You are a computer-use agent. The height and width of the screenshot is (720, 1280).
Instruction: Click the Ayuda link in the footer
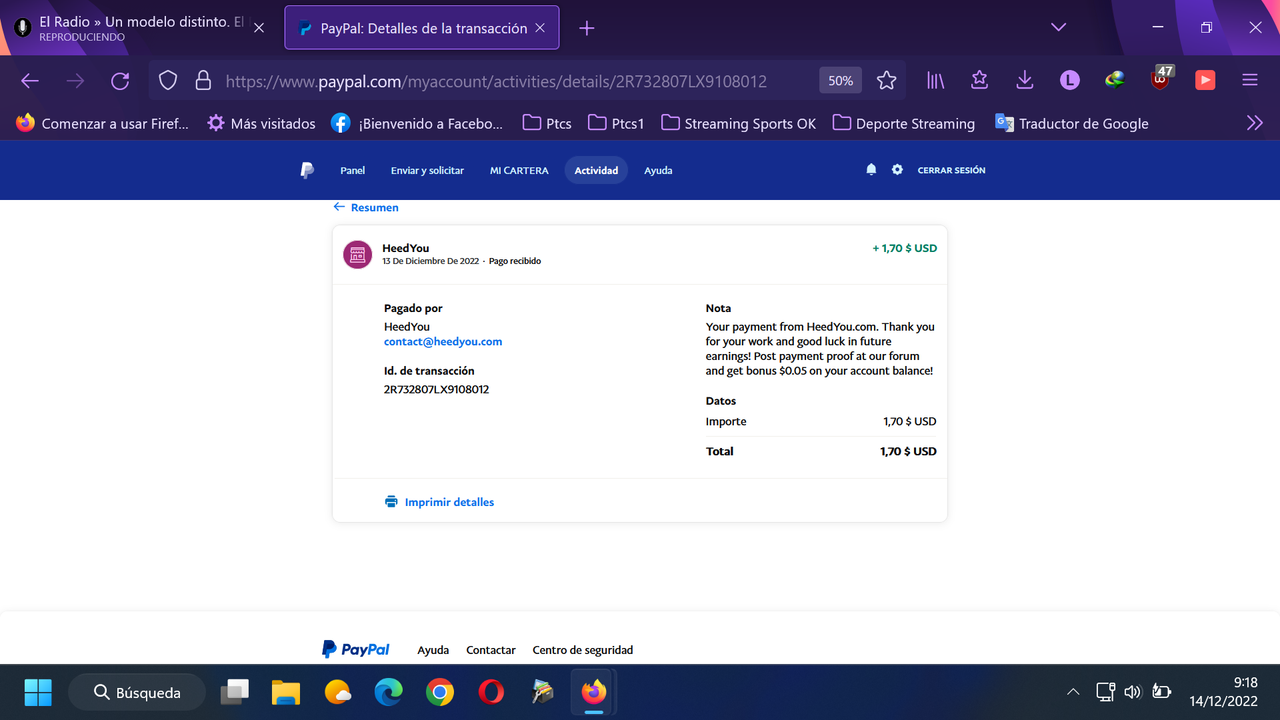pyautogui.click(x=433, y=650)
